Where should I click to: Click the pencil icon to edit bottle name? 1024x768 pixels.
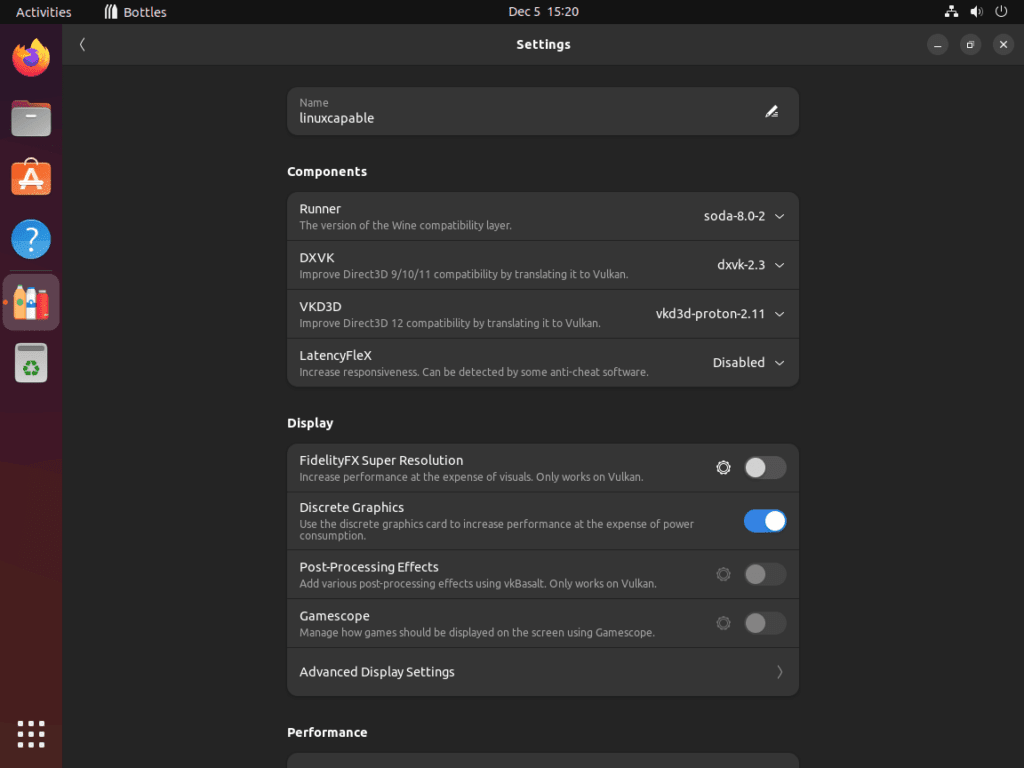[x=771, y=111]
